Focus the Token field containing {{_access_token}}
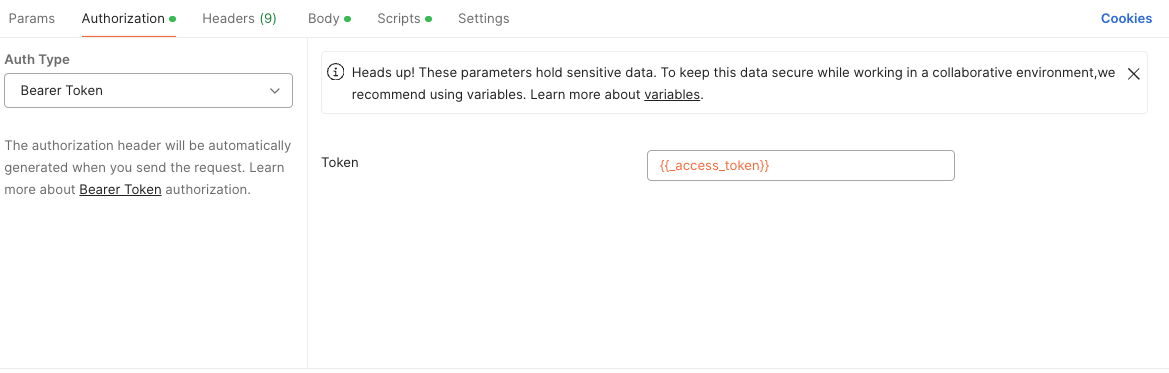 click(801, 166)
